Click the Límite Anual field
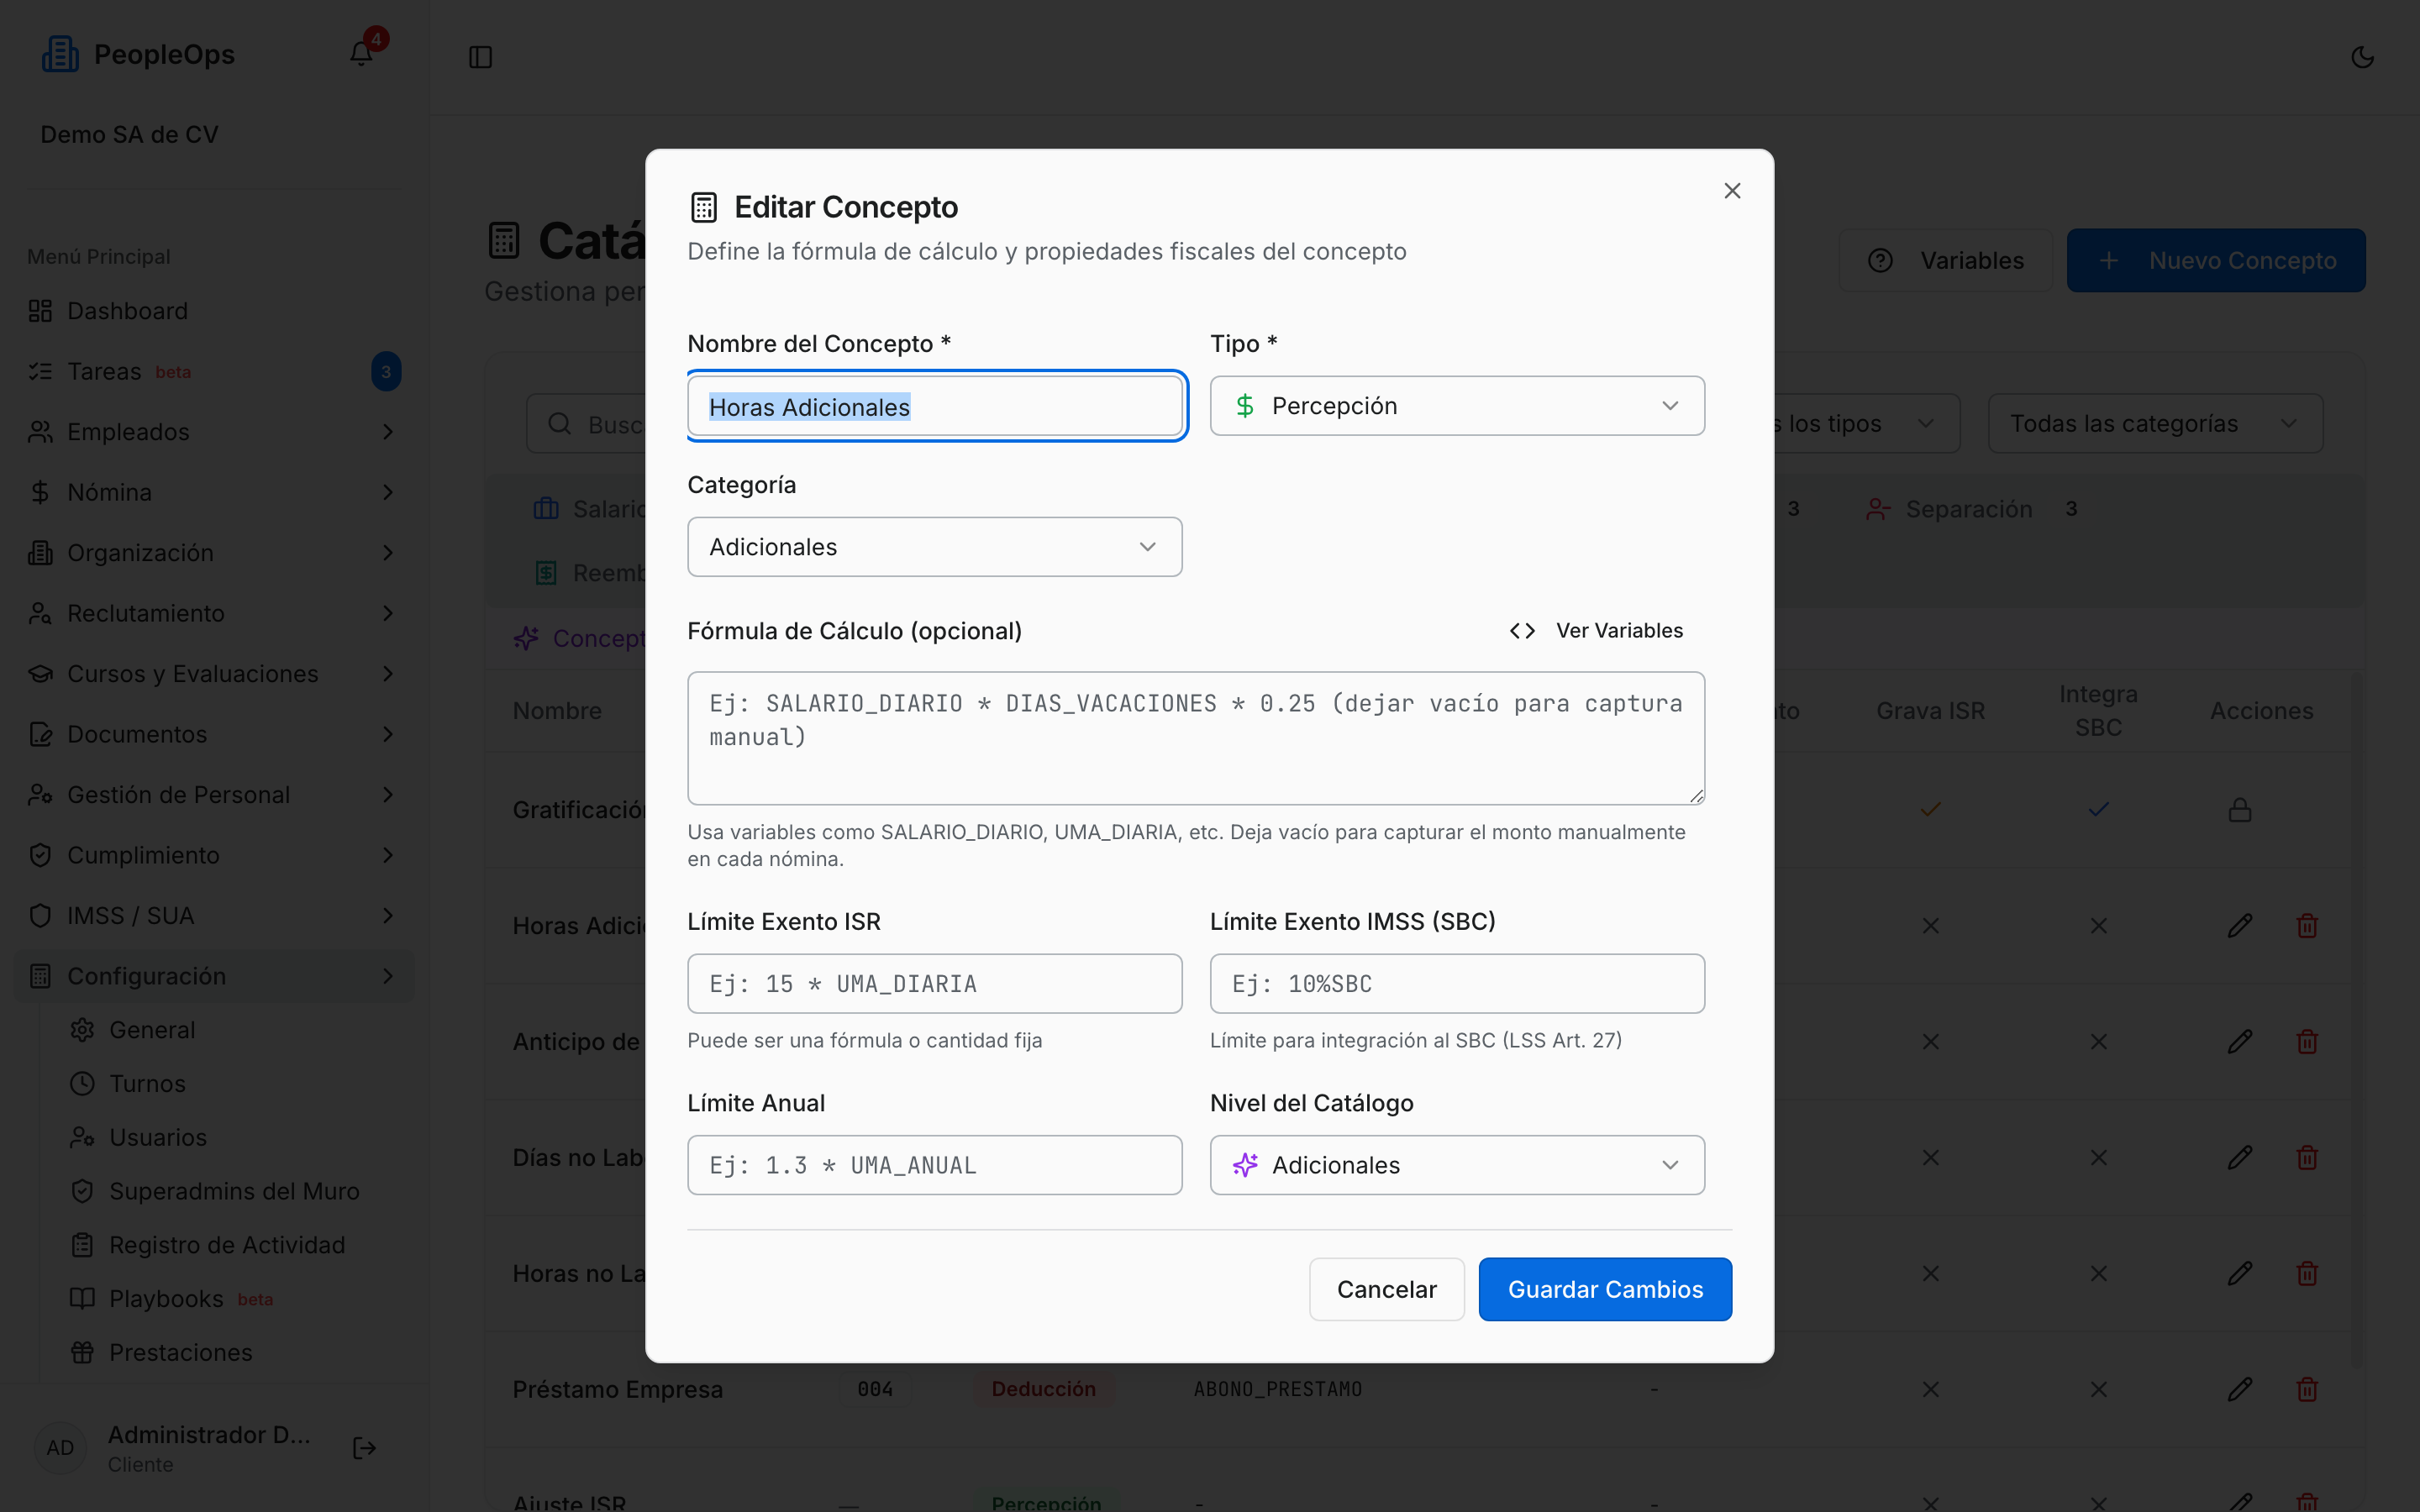2420x1512 pixels. pyautogui.click(x=935, y=1165)
